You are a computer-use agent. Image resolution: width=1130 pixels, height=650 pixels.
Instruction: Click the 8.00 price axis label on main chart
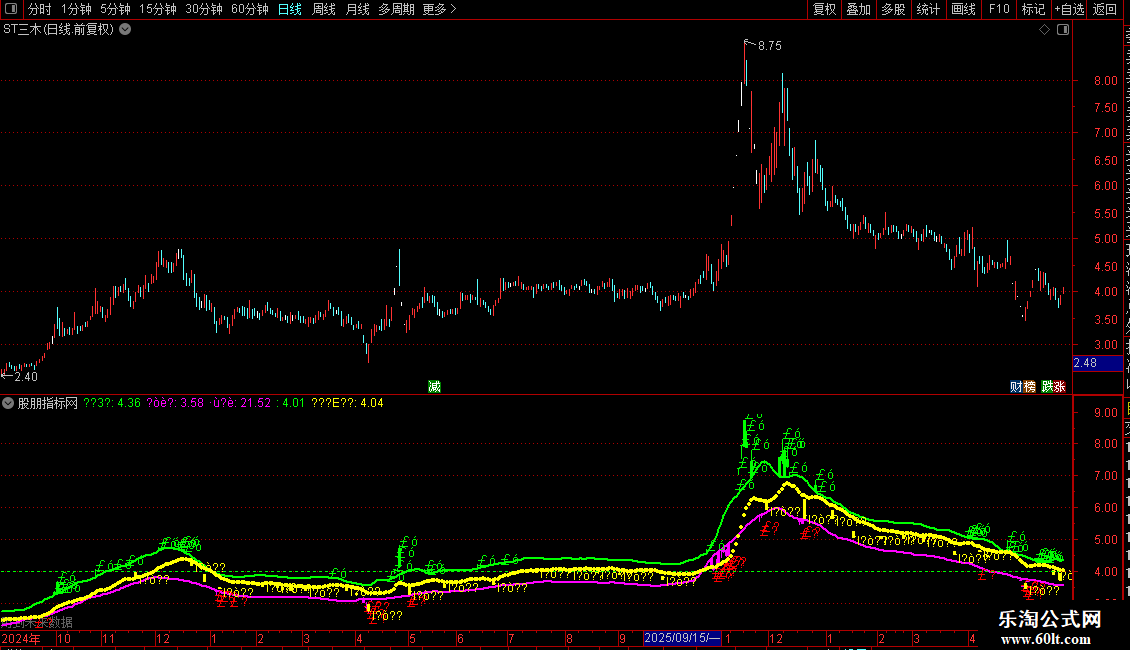(1106, 81)
